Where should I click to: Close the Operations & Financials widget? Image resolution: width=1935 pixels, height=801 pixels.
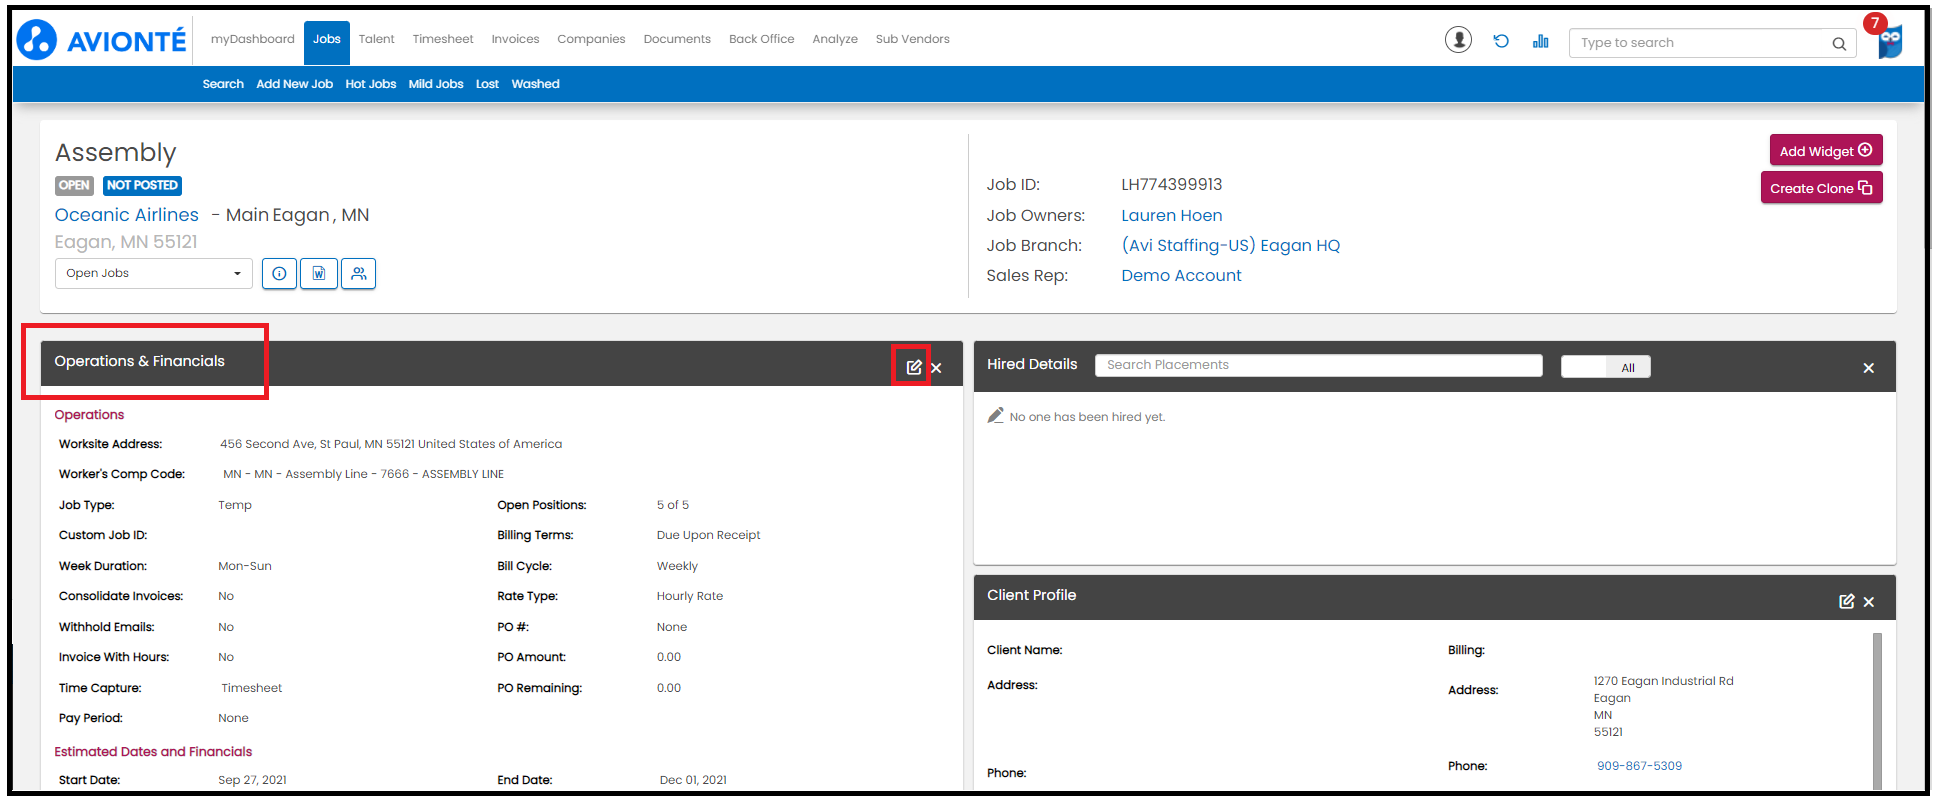[x=937, y=368]
